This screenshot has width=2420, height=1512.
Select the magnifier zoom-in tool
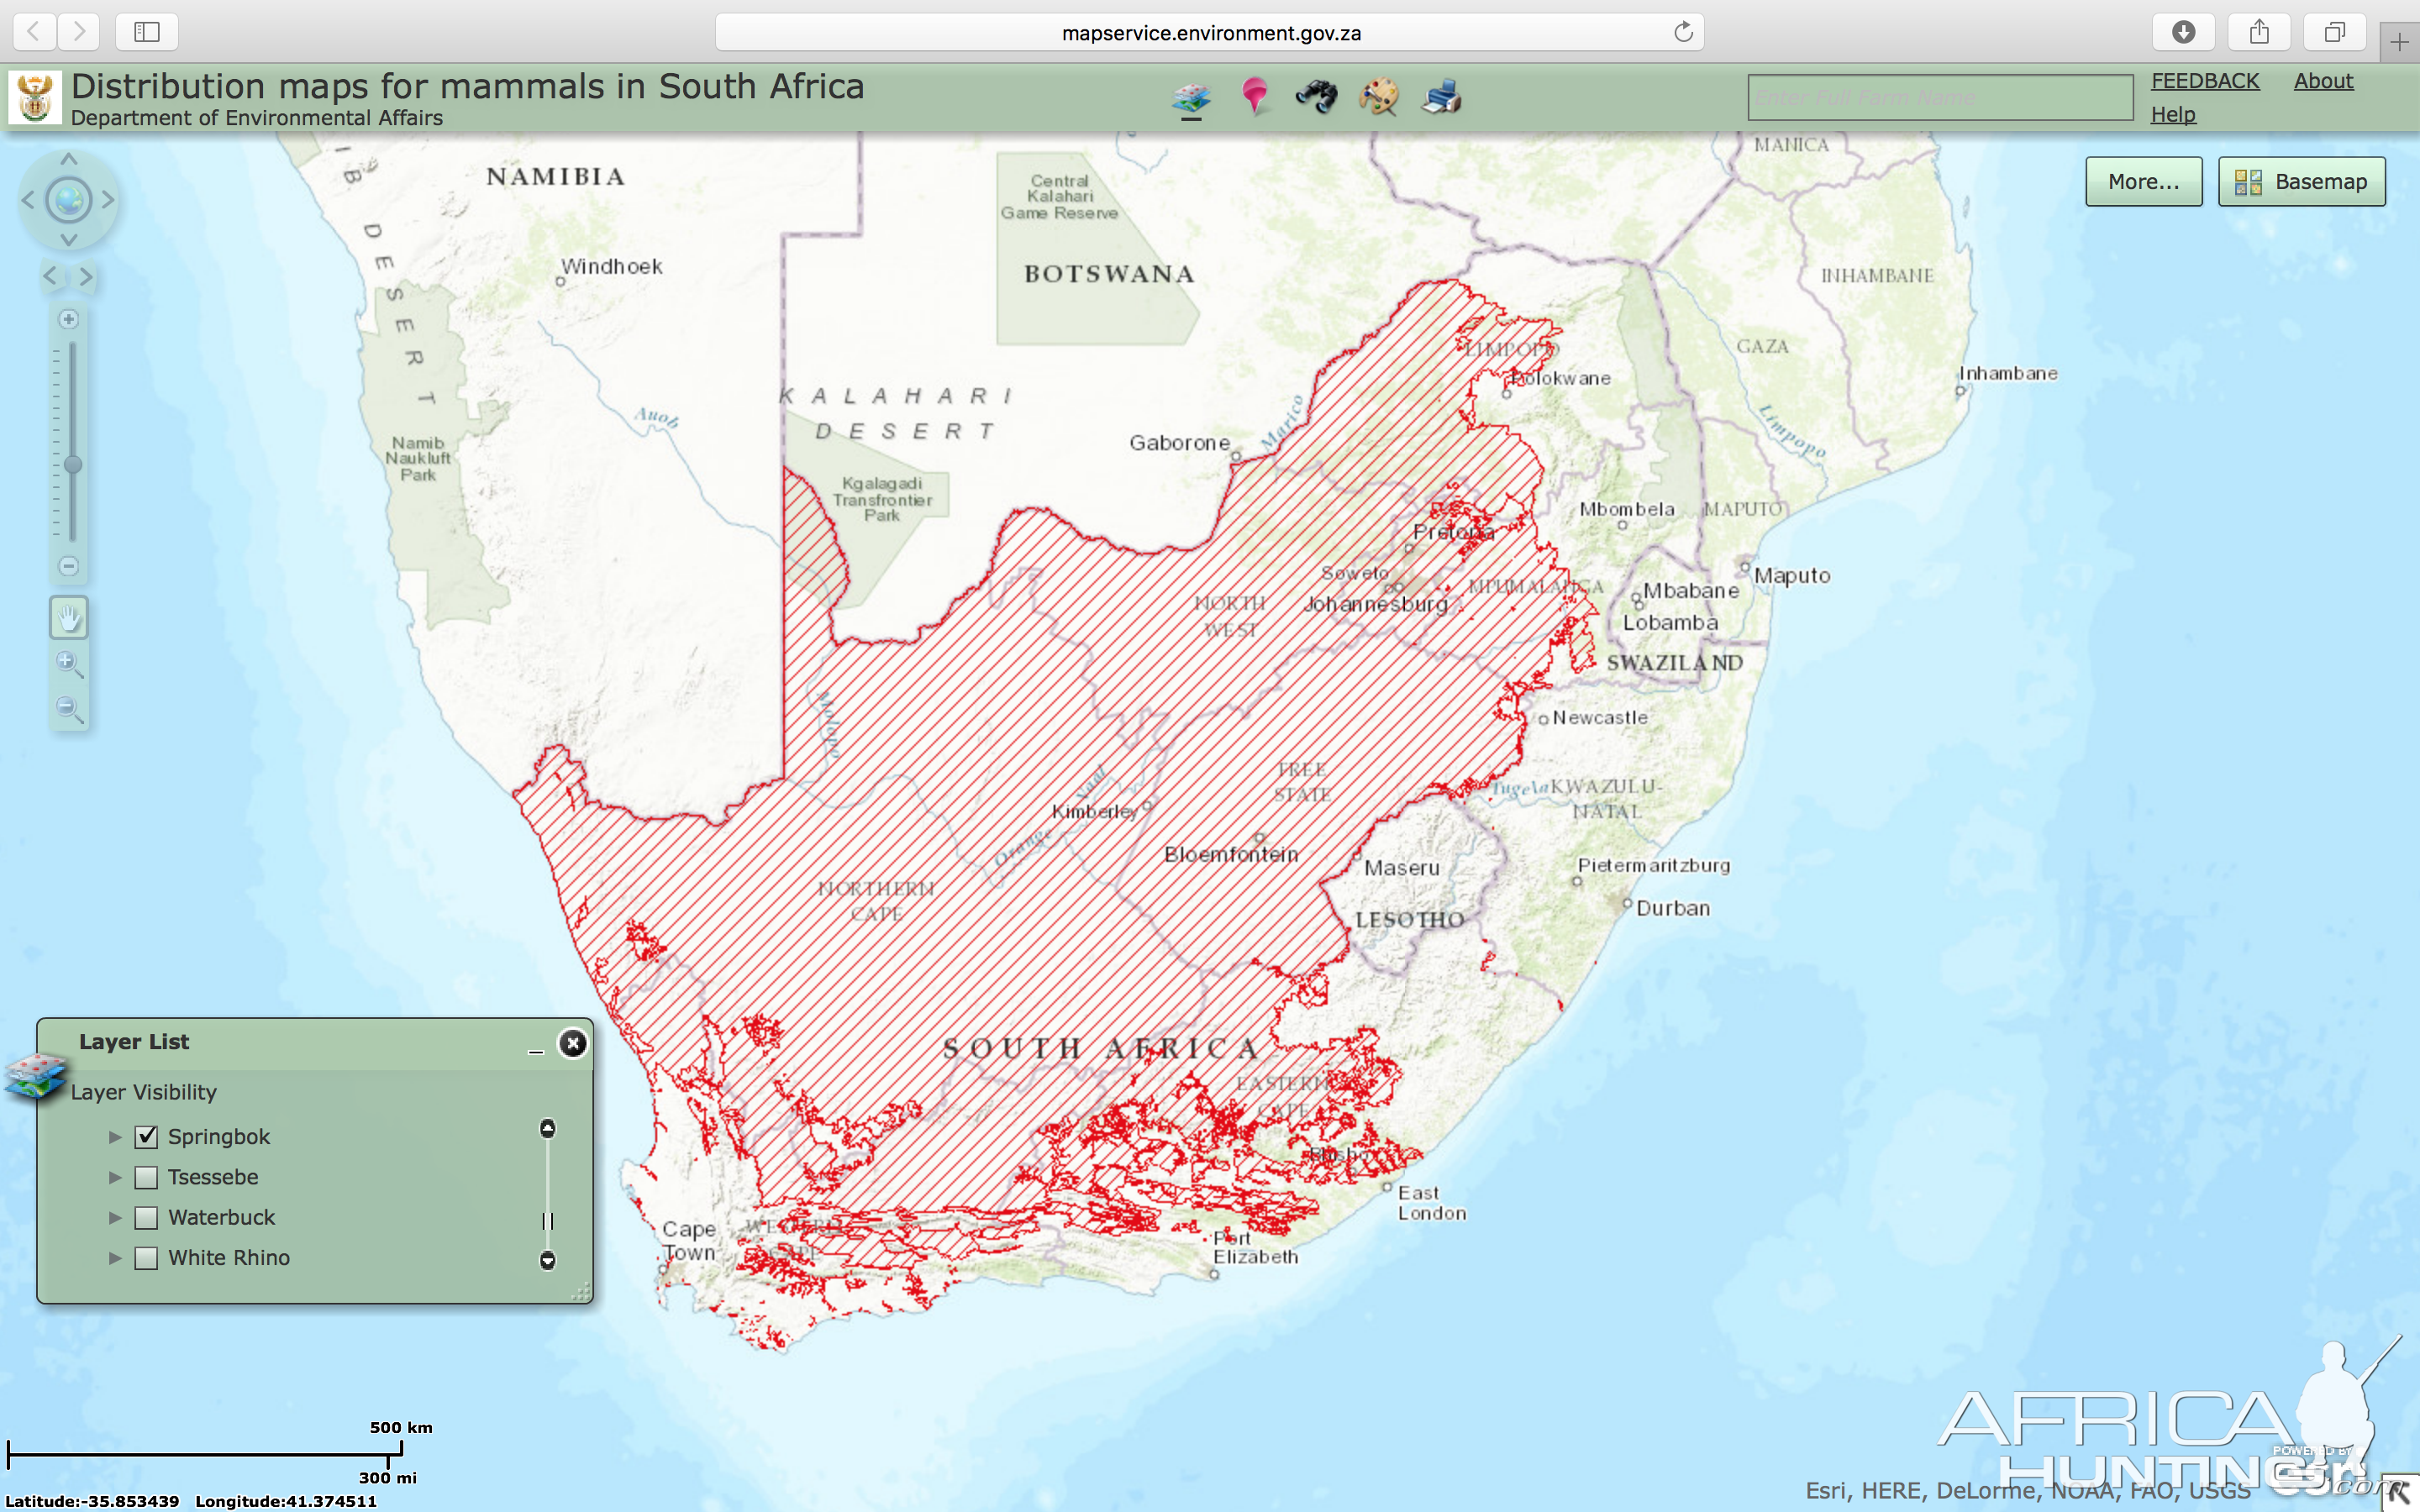pyautogui.click(x=69, y=664)
